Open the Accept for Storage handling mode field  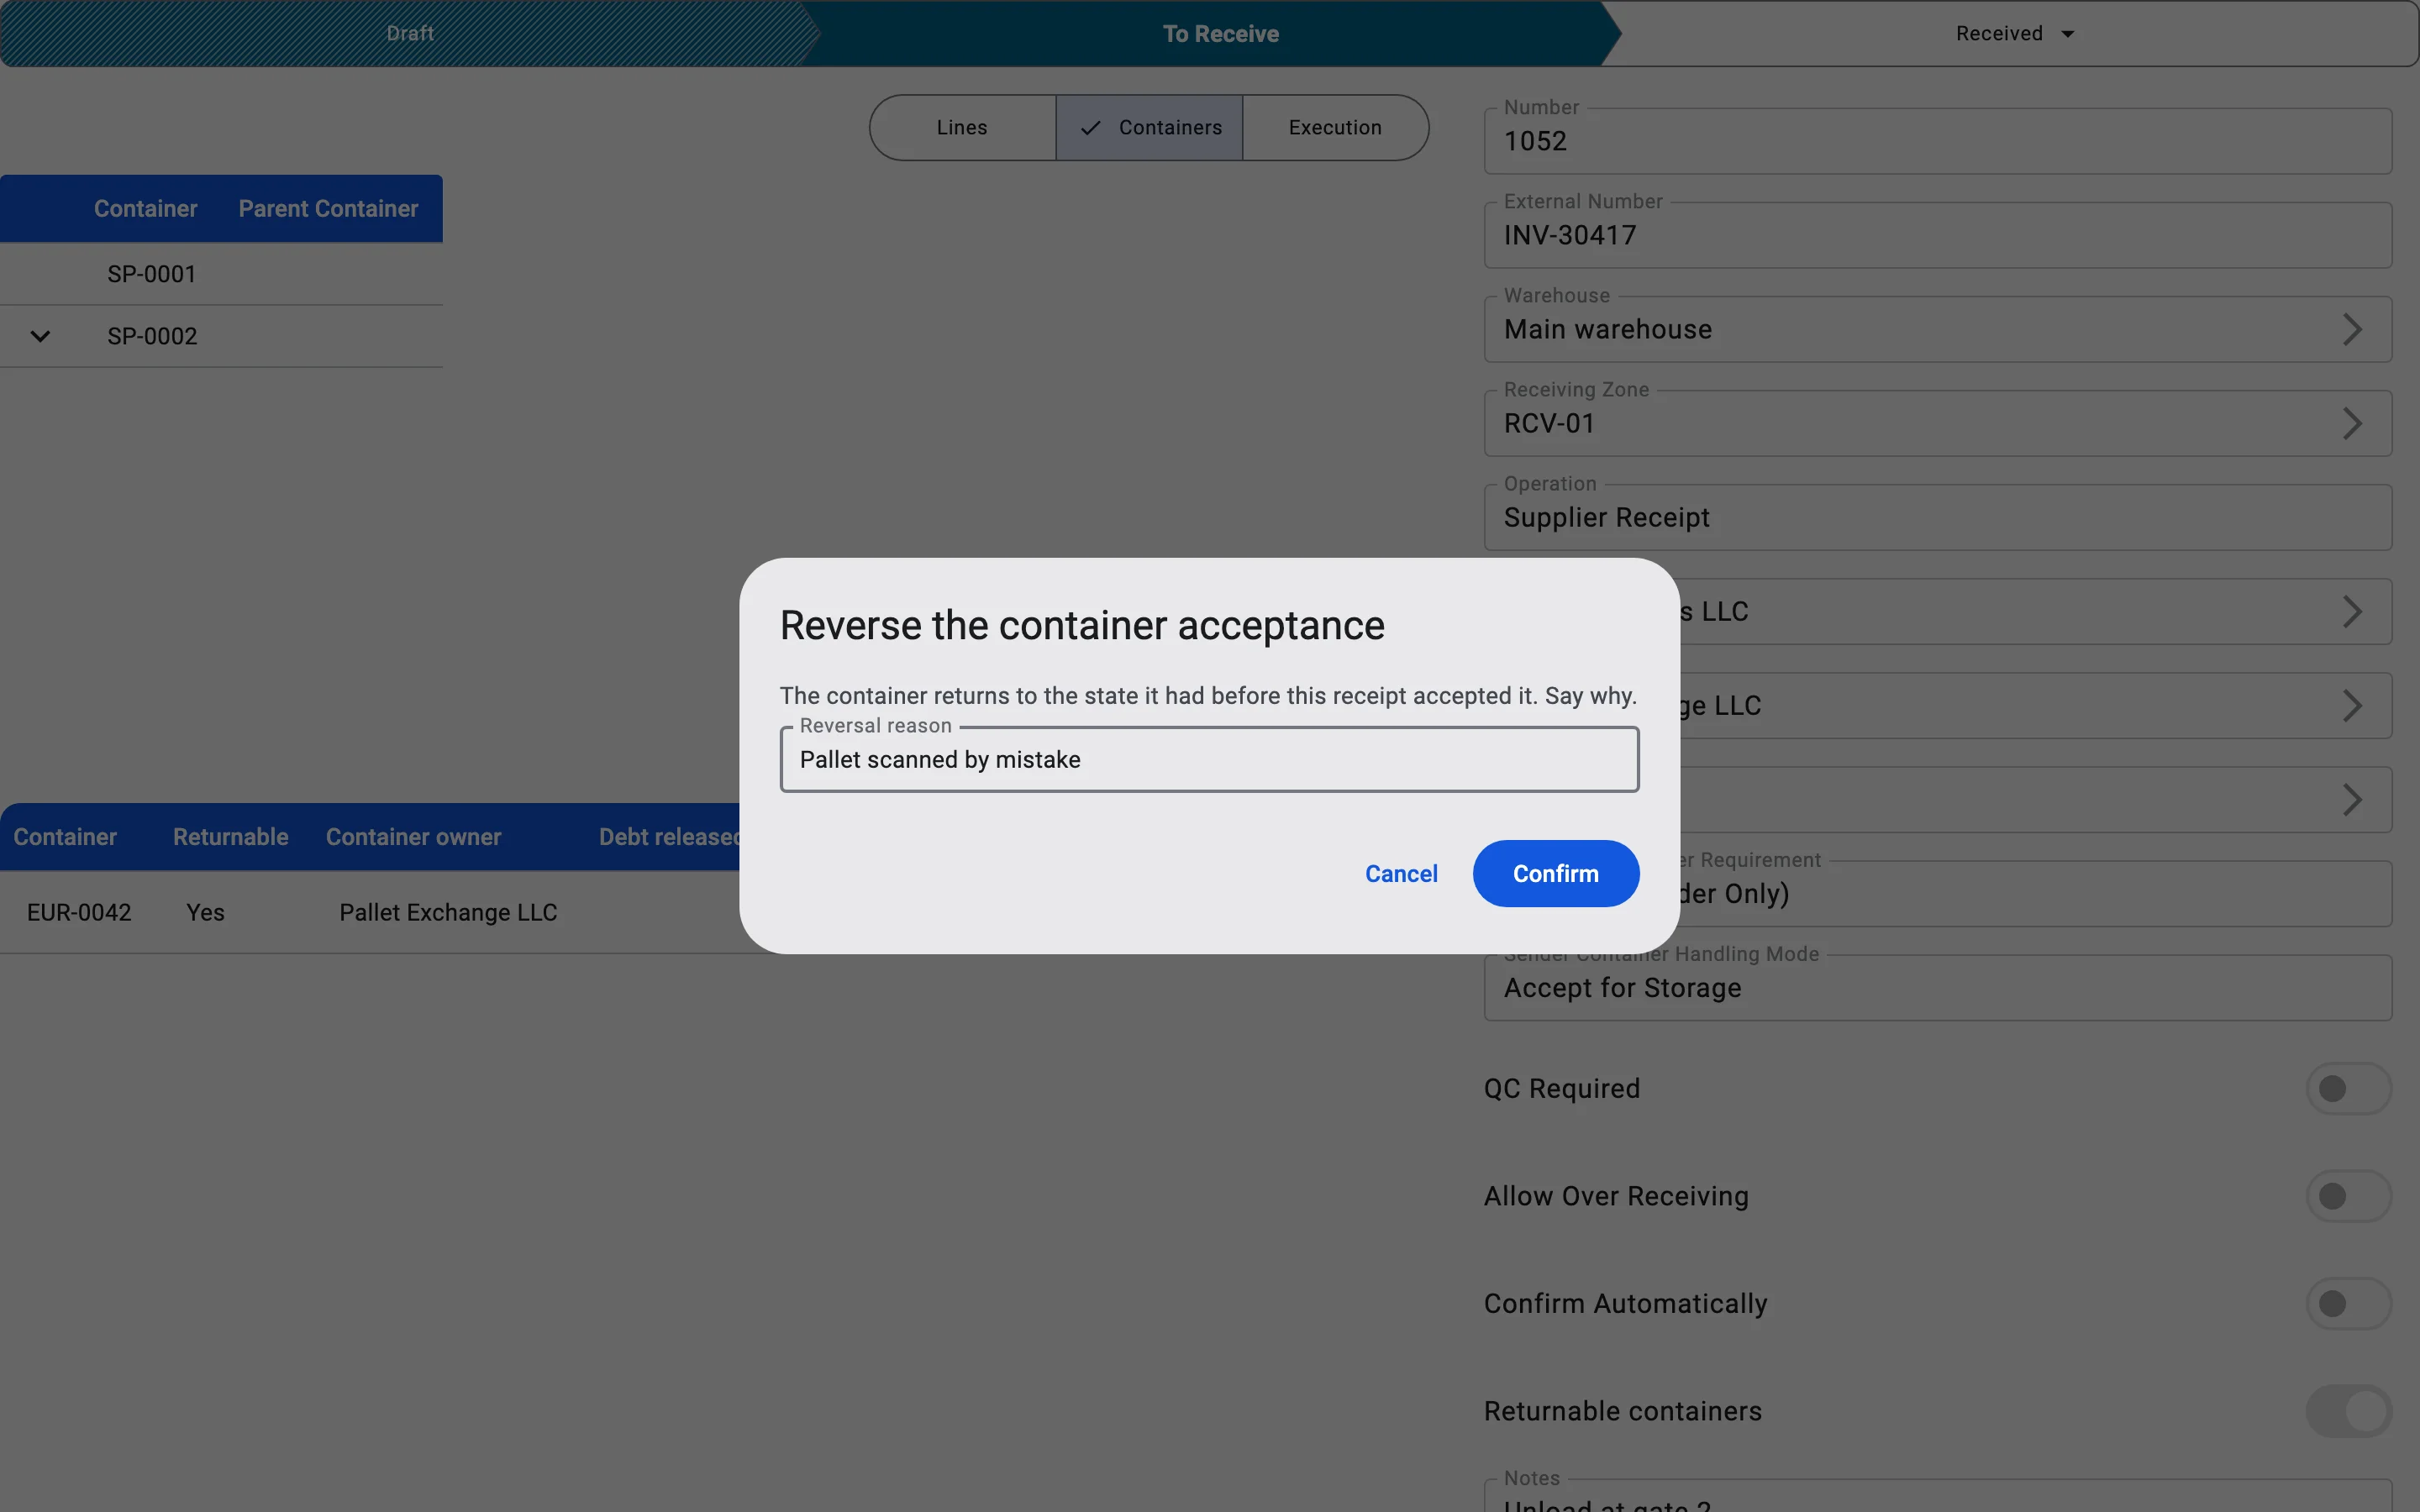pyautogui.click(x=1937, y=987)
